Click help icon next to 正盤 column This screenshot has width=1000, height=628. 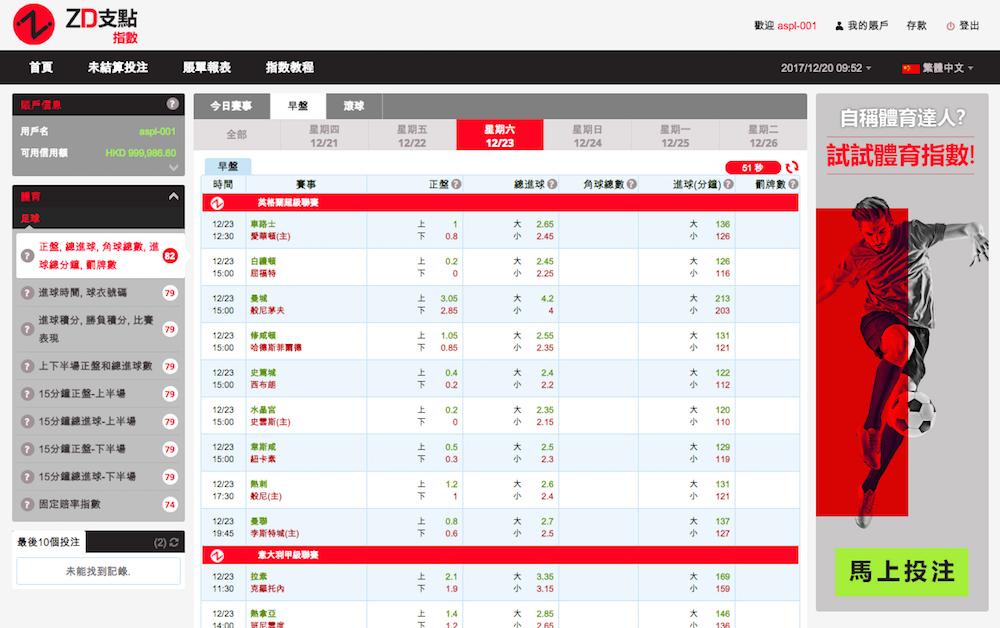(456, 184)
